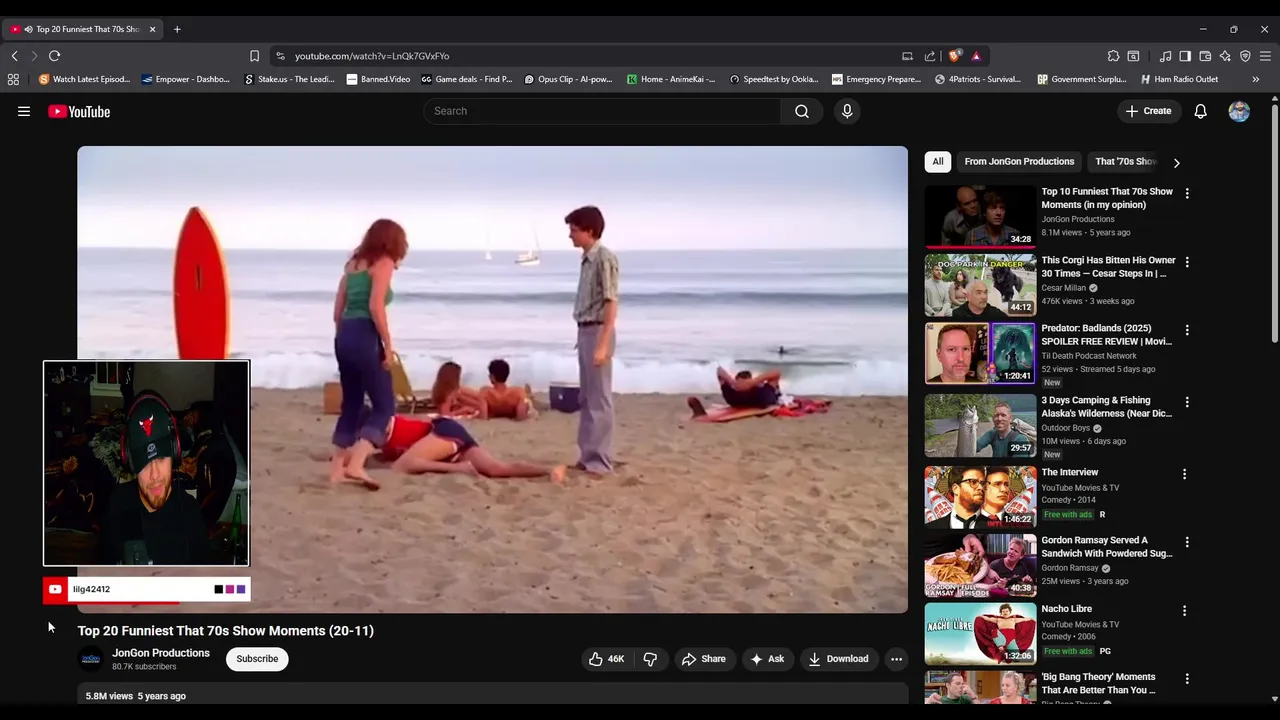Go back to the previous page
Screen dimensions: 1280x720
[x=14, y=56]
